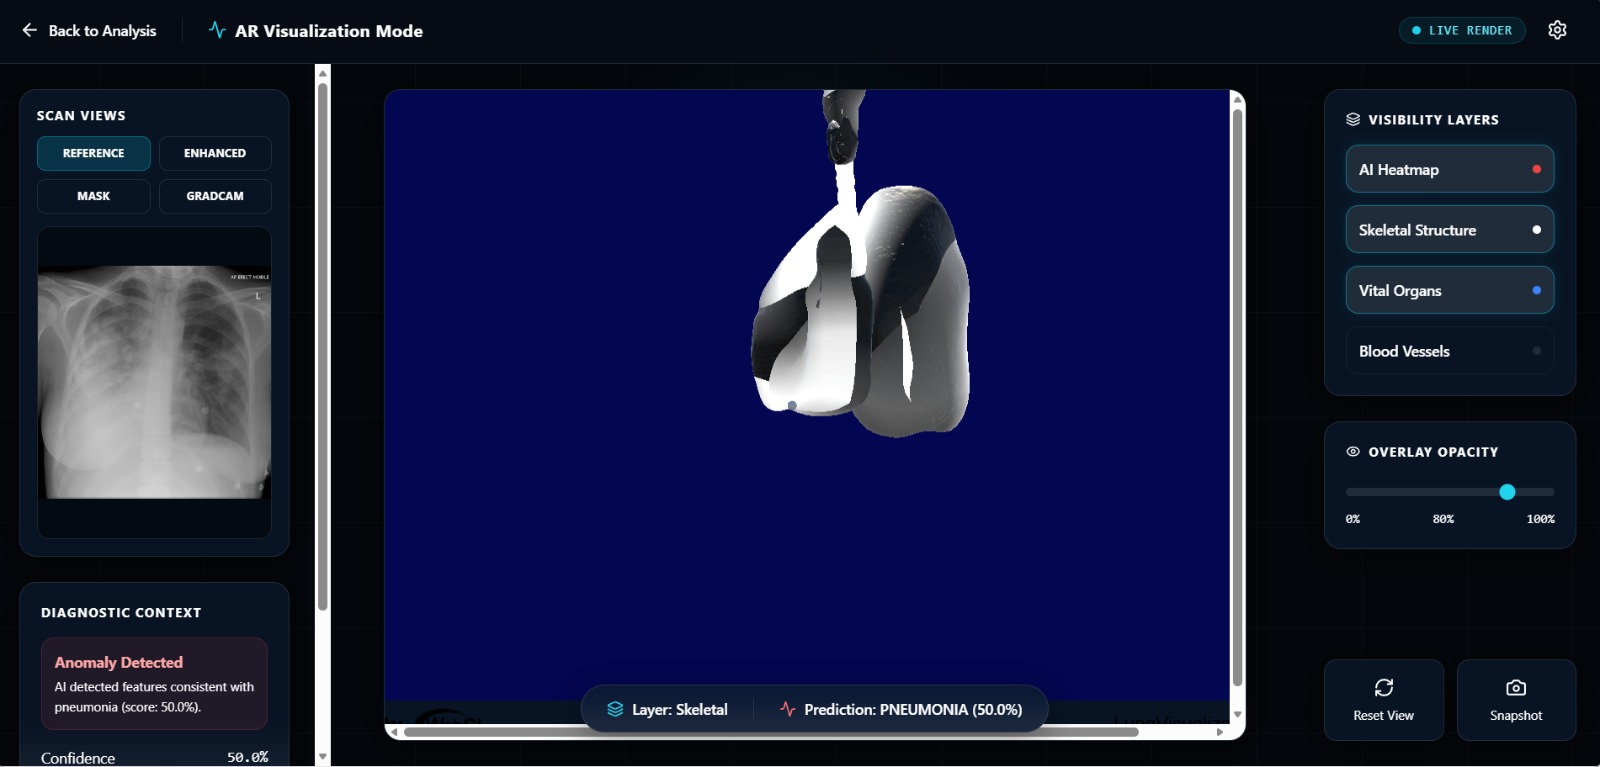Go back via Back to Analysis

point(89,30)
